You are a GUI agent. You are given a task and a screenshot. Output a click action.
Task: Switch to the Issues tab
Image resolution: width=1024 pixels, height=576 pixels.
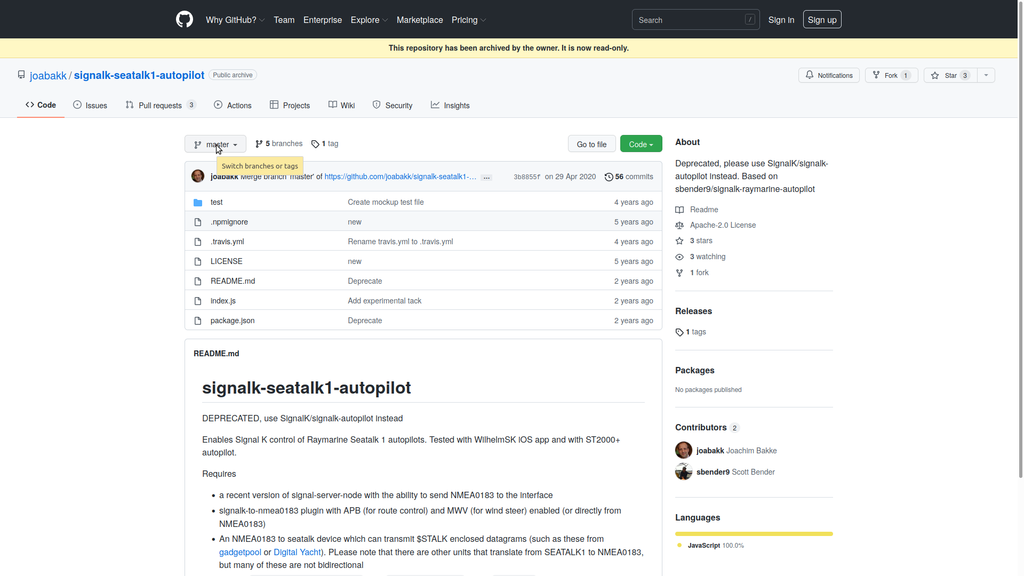(x=90, y=105)
